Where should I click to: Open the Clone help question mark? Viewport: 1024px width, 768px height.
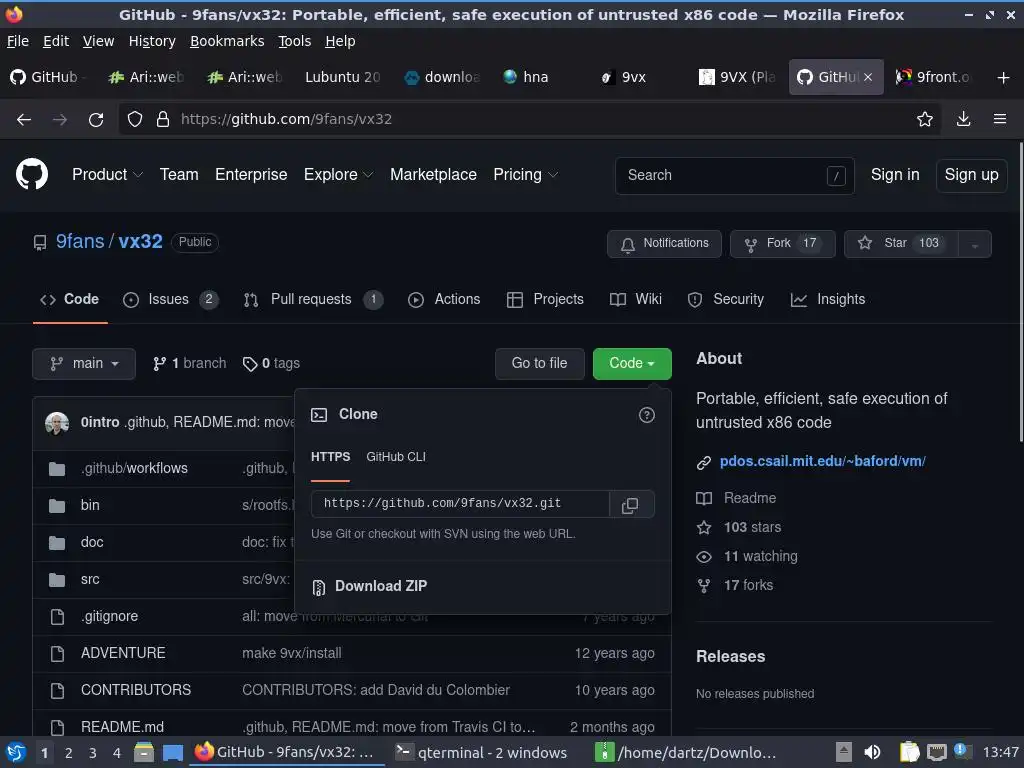[647, 415]
